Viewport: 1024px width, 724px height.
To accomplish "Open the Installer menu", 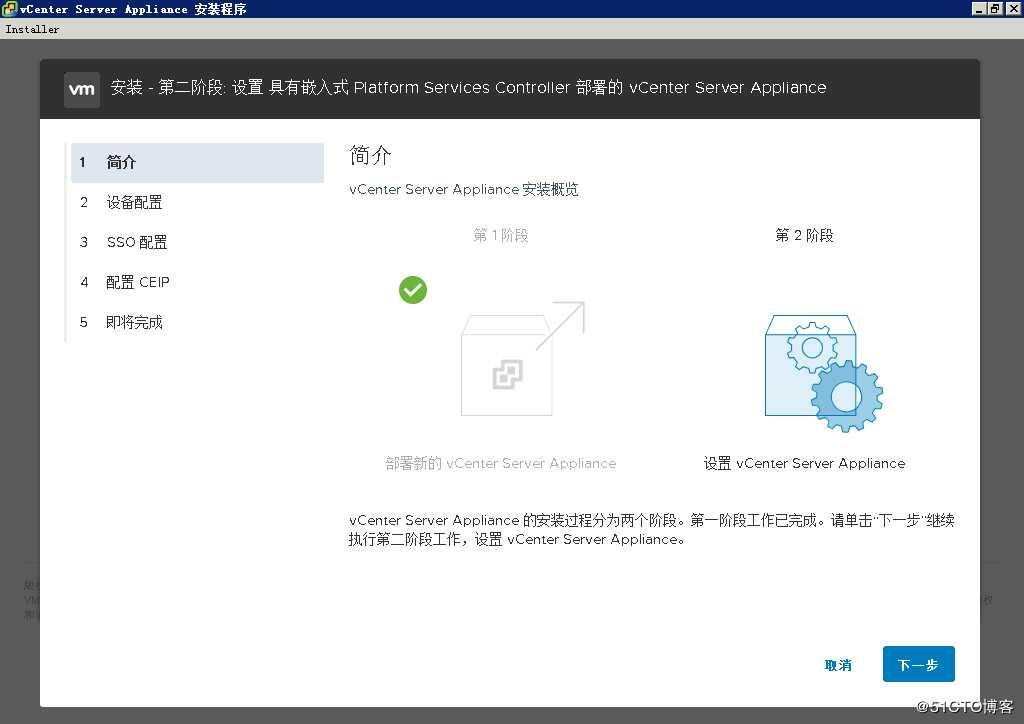I will tap(32, 29).
